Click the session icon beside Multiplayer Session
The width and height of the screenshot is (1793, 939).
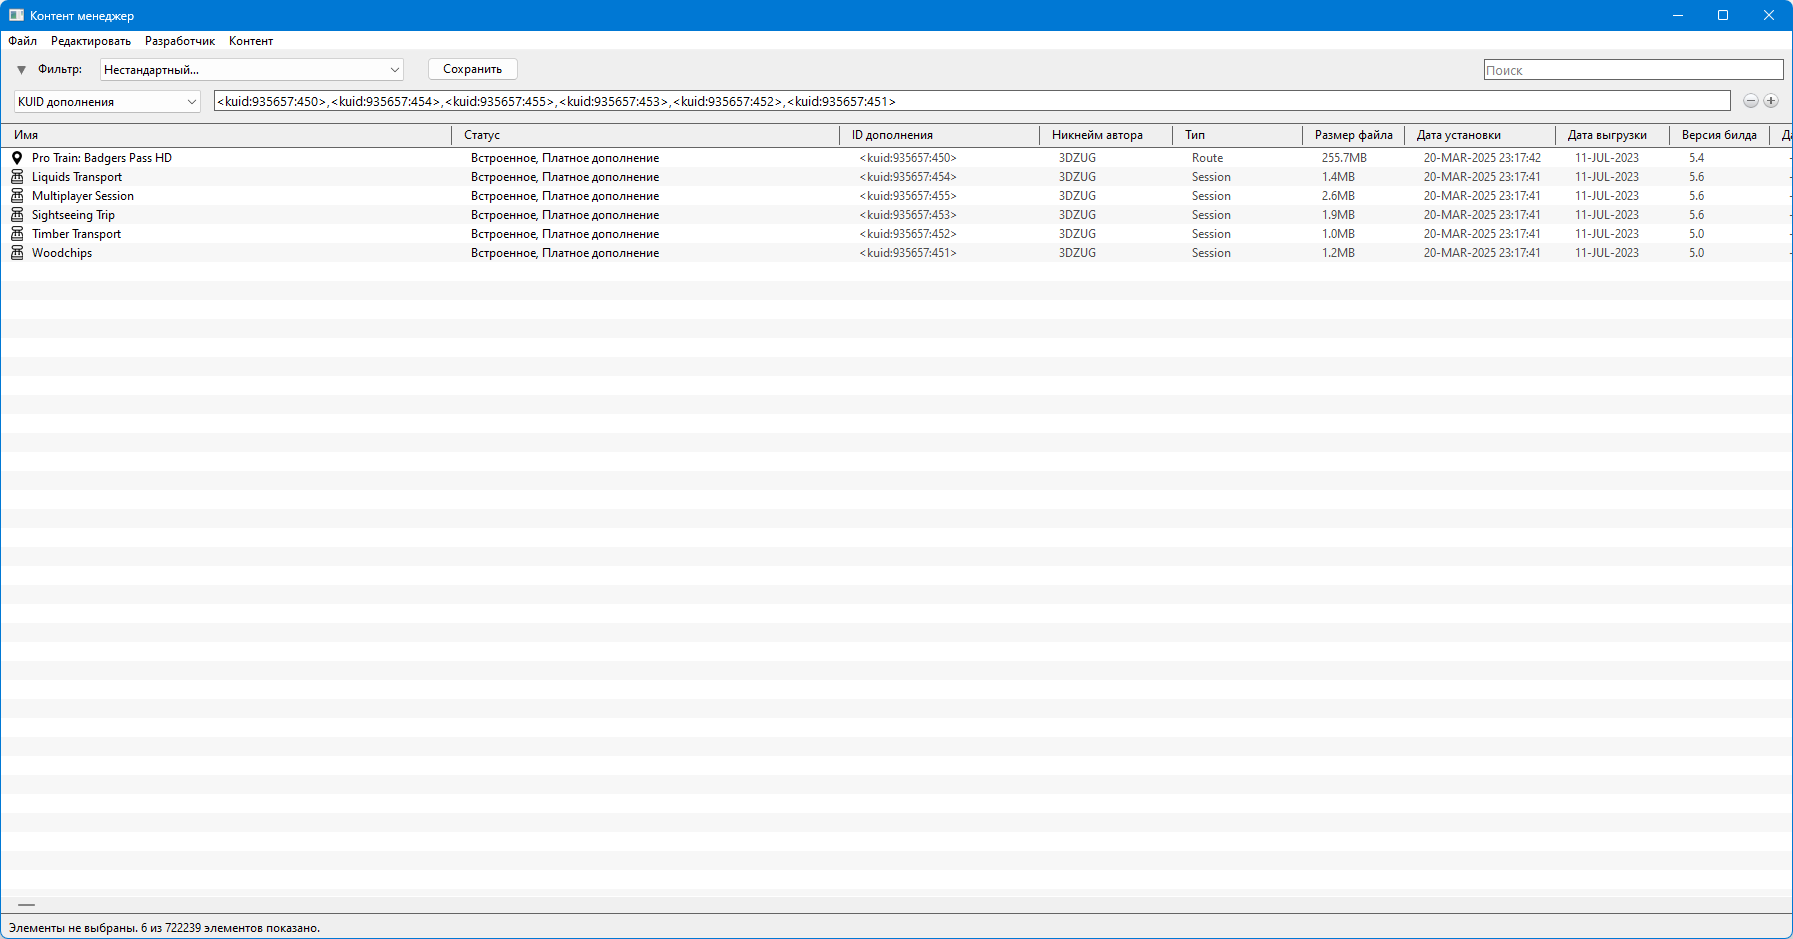(x=17, y=196)
